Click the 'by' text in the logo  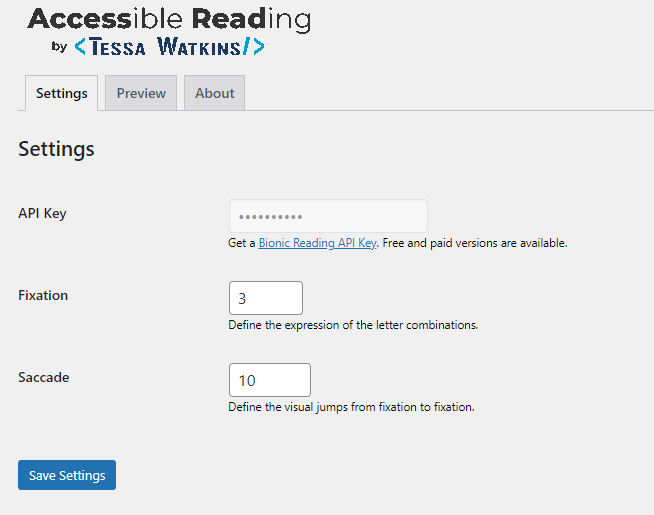coord(59,46)
